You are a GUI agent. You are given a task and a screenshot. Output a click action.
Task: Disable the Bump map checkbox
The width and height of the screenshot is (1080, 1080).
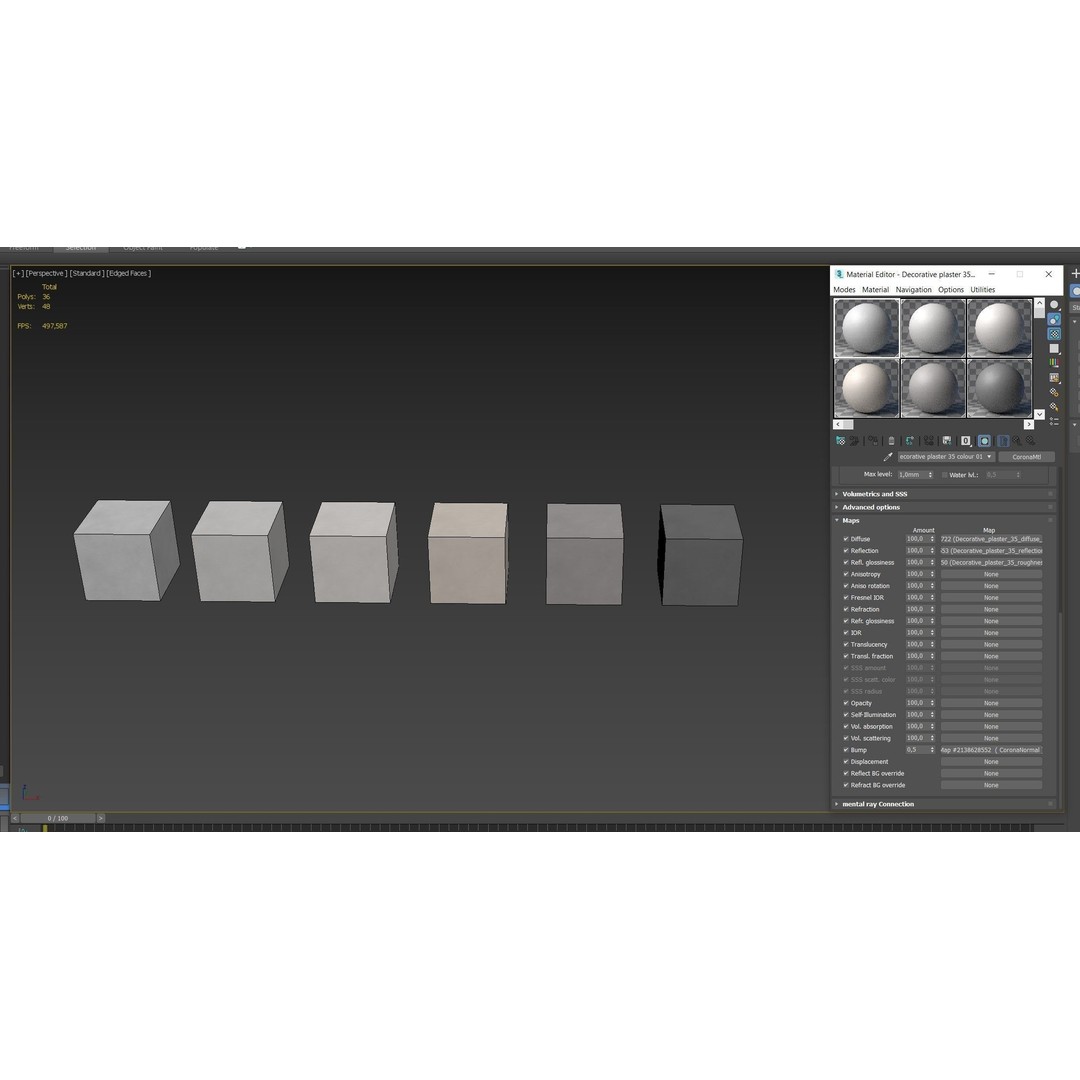[x=846, y=750]
